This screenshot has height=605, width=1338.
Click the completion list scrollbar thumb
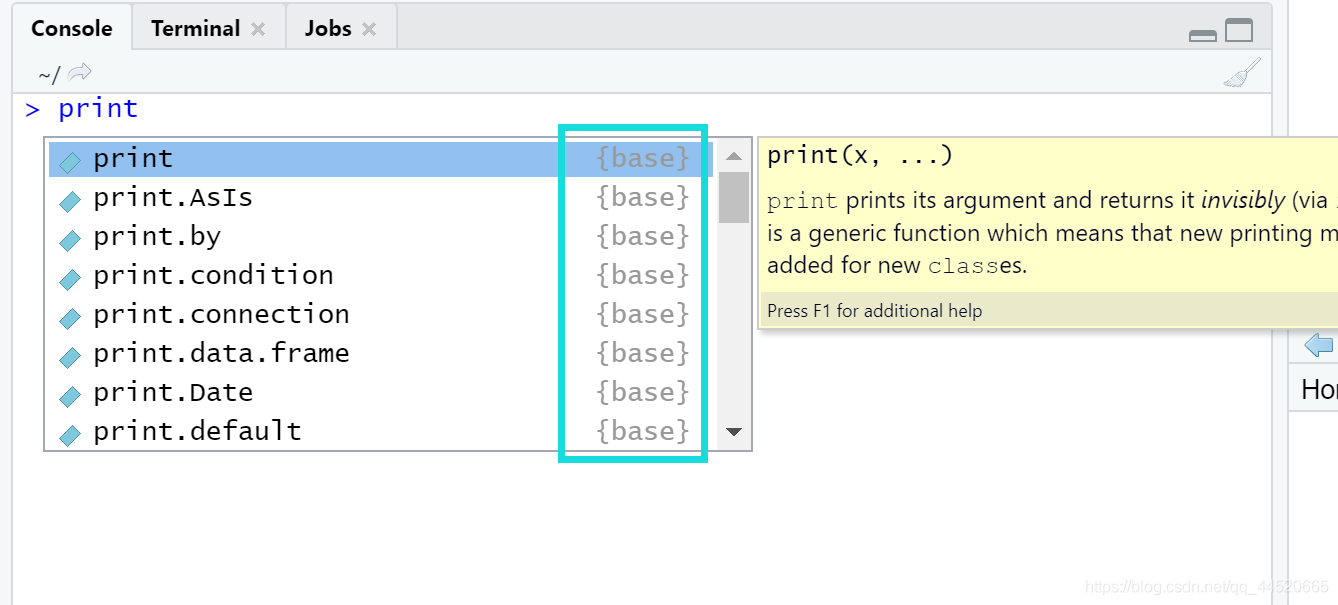[x=734, y=197]
